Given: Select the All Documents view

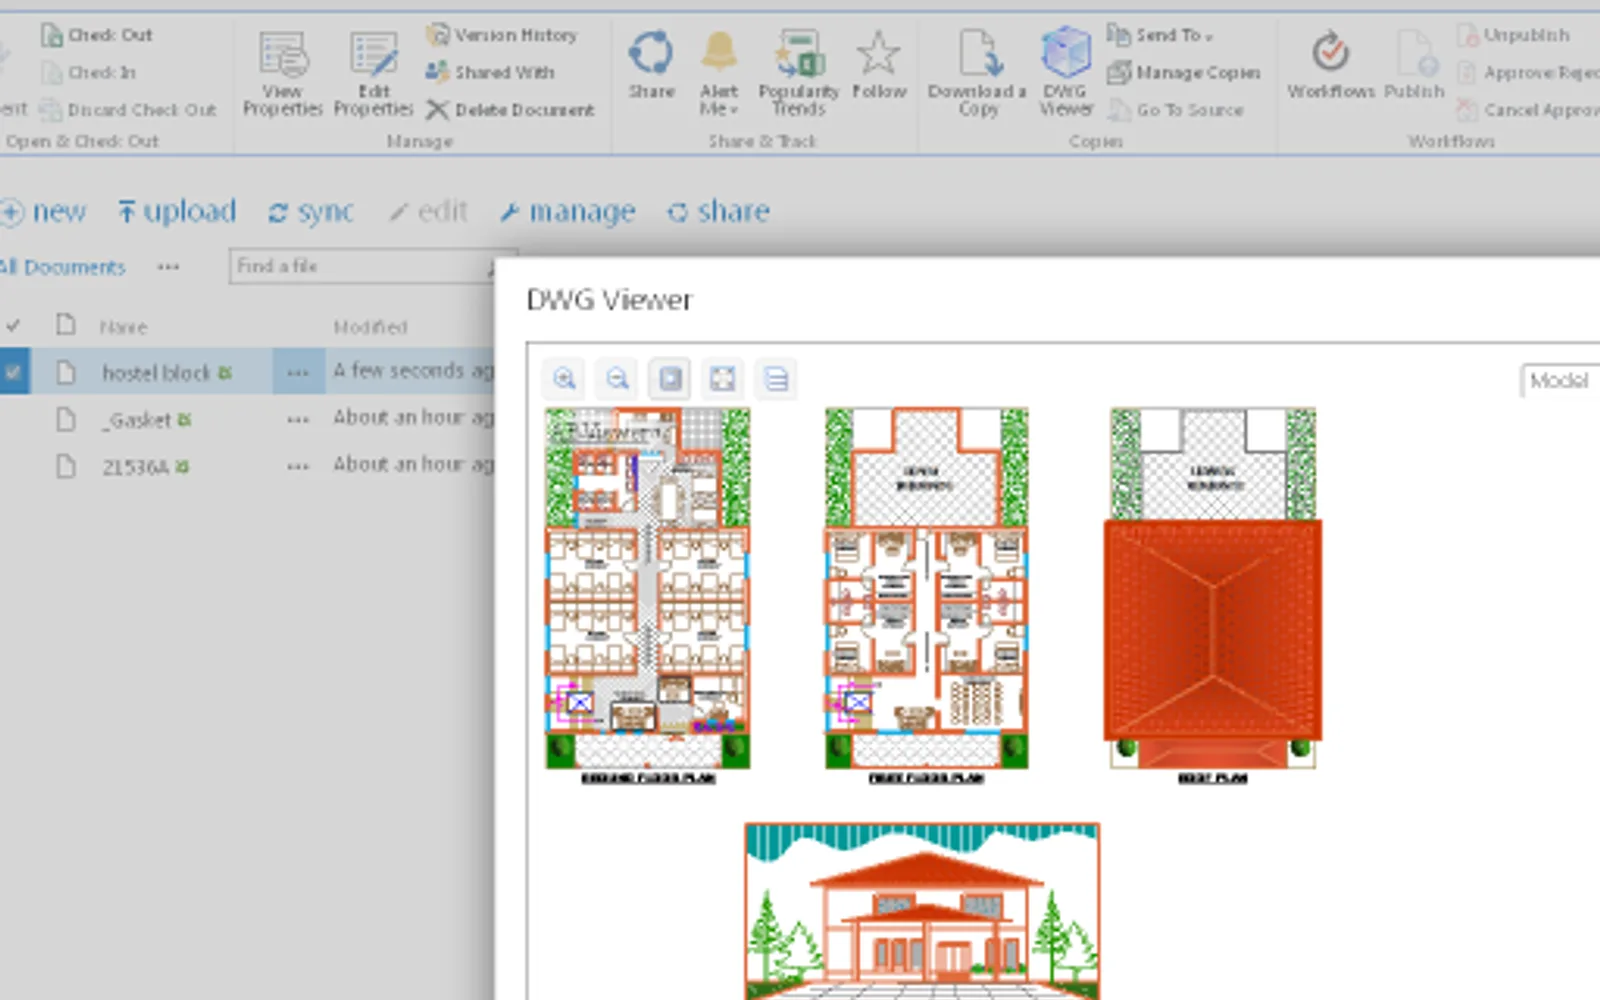Looking at the screenshot, I should (63, 267).
